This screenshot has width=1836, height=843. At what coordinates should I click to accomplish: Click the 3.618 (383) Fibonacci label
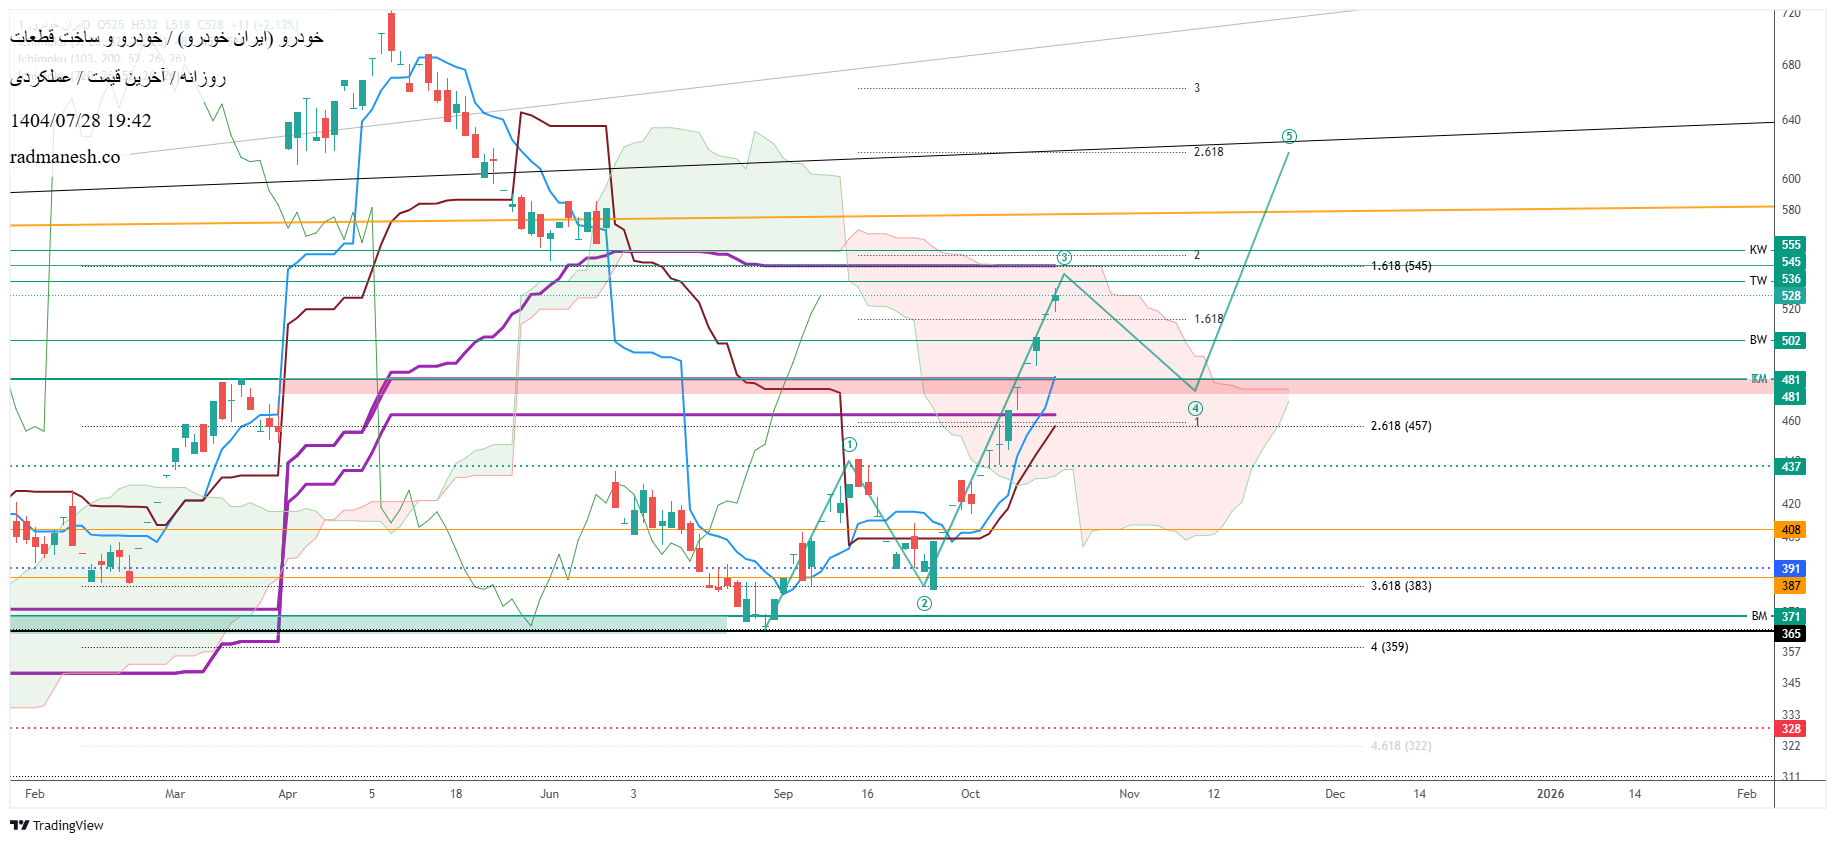point(1400,586)
